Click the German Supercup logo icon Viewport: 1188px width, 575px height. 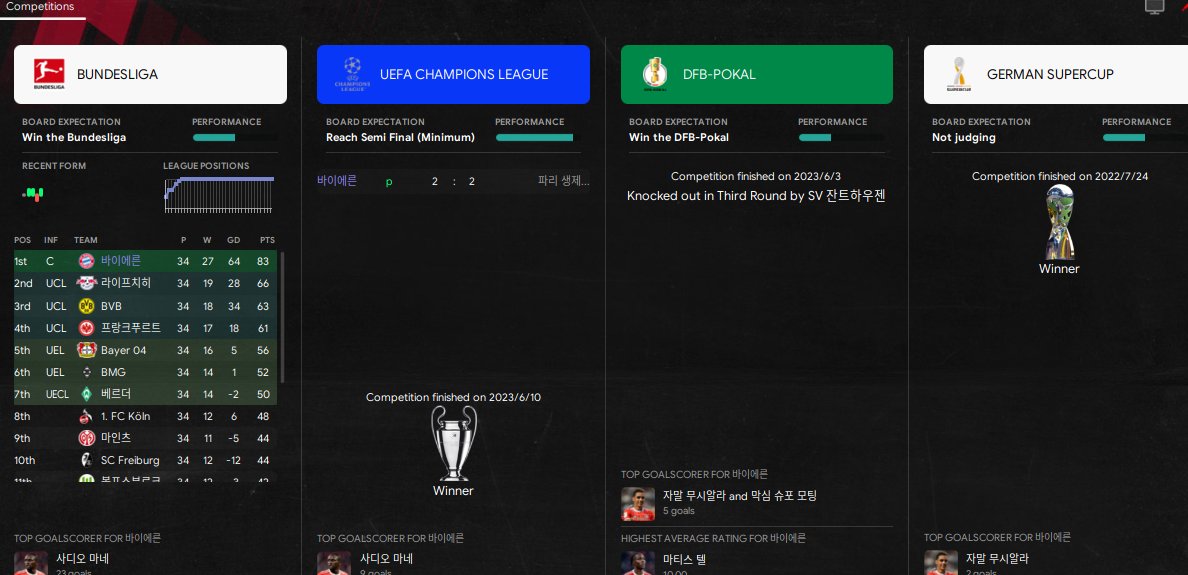tap(958, 74)
